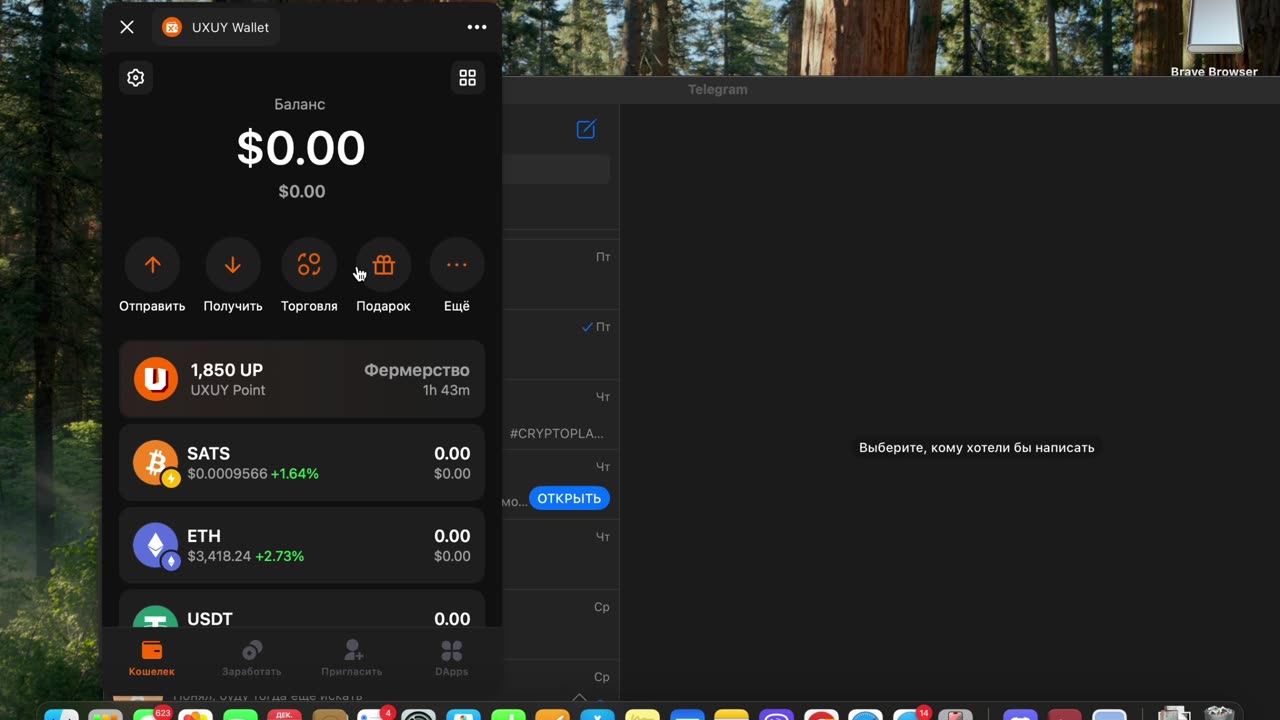Open the four-squares grid icon in wallet
This screenshot has height=720, width=1280.
click(x=467, y=78)
